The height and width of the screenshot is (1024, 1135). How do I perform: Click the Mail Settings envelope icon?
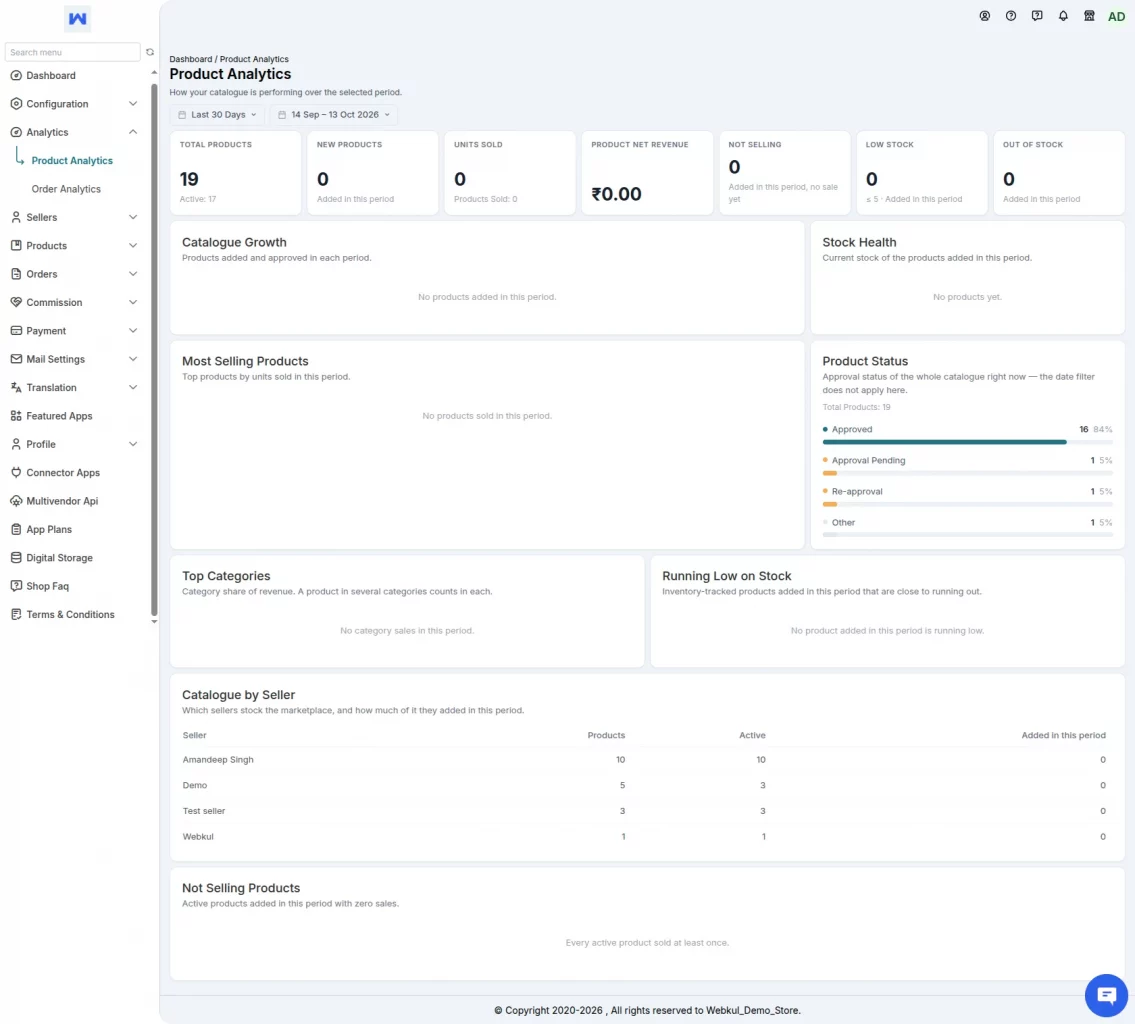(16, 359)
